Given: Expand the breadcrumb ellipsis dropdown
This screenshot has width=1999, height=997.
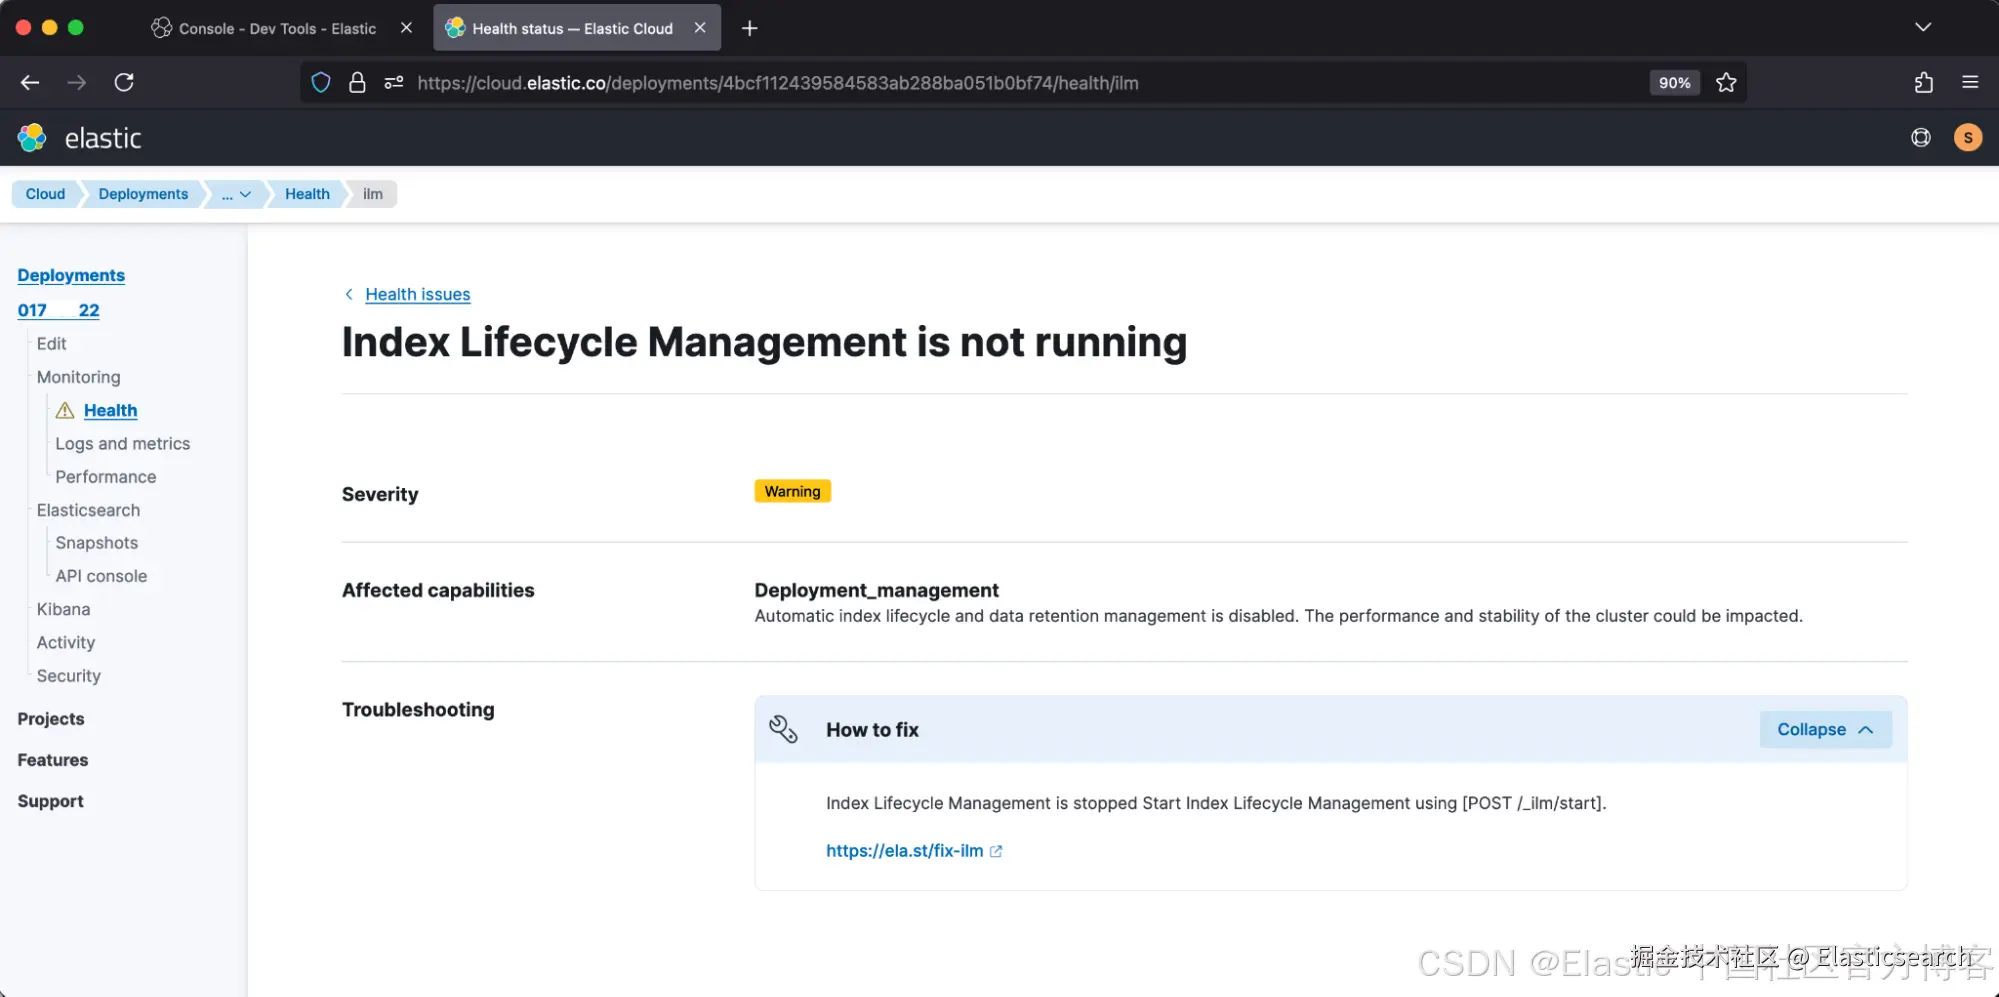Looking at the screenshot, I should coord(236,194).
